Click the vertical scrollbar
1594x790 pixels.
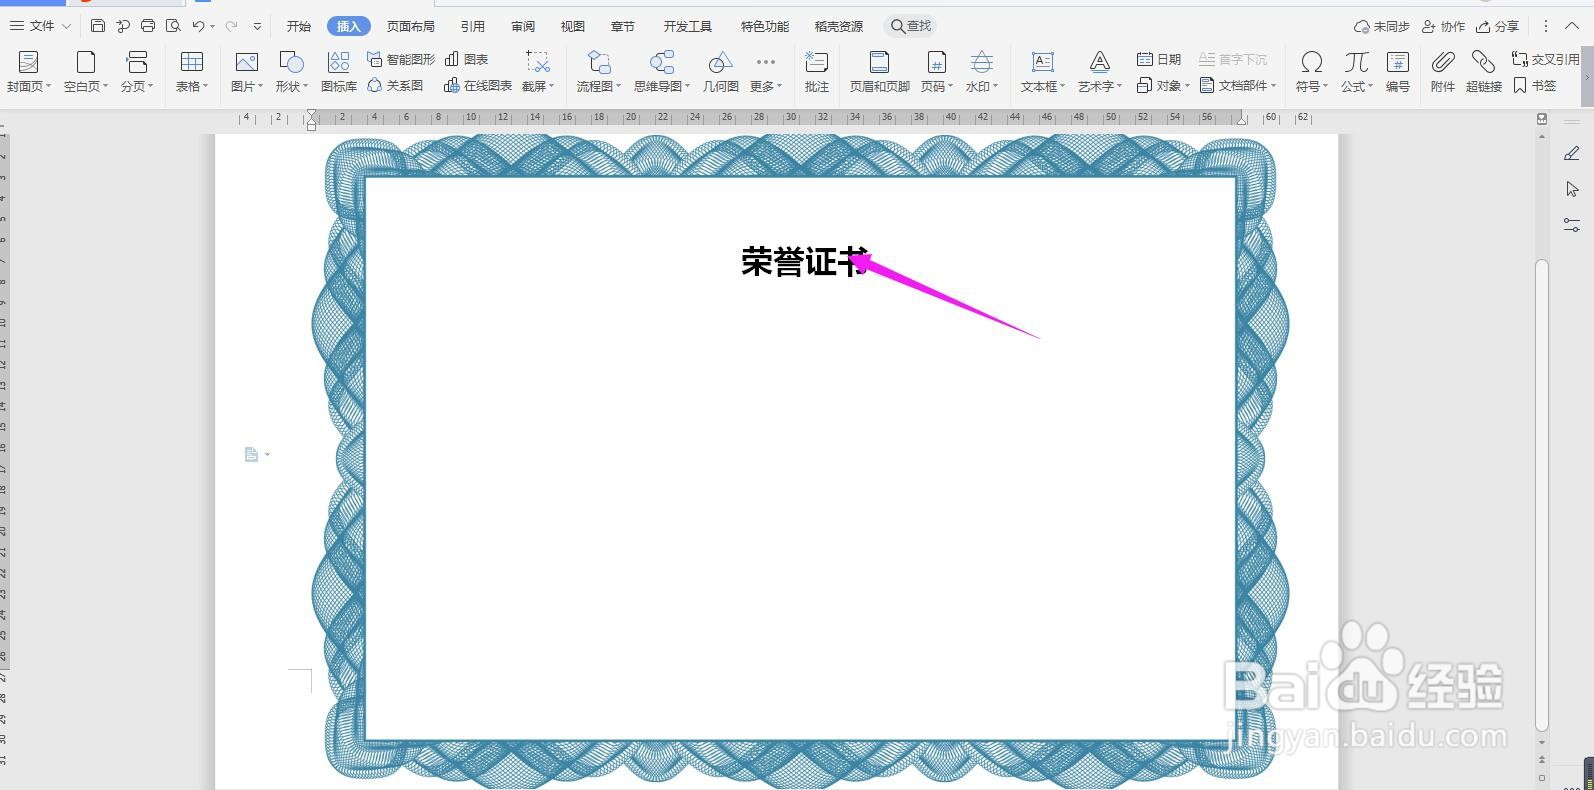pyautogui.click(x=1542, y=495)
